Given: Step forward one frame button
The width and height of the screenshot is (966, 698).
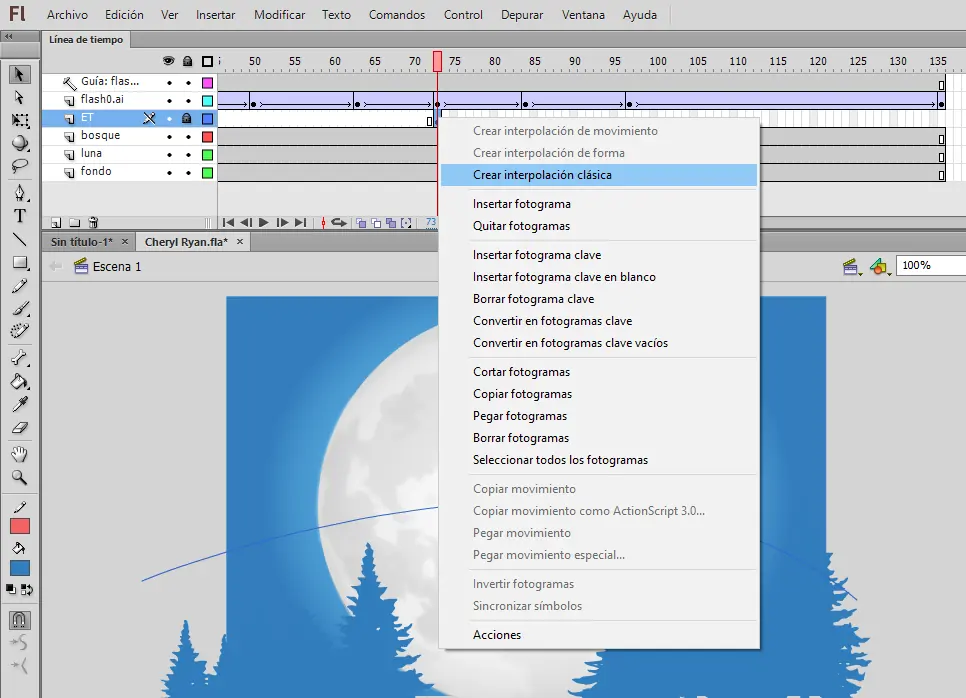Looking at the screenshot, I should (282, 222).
